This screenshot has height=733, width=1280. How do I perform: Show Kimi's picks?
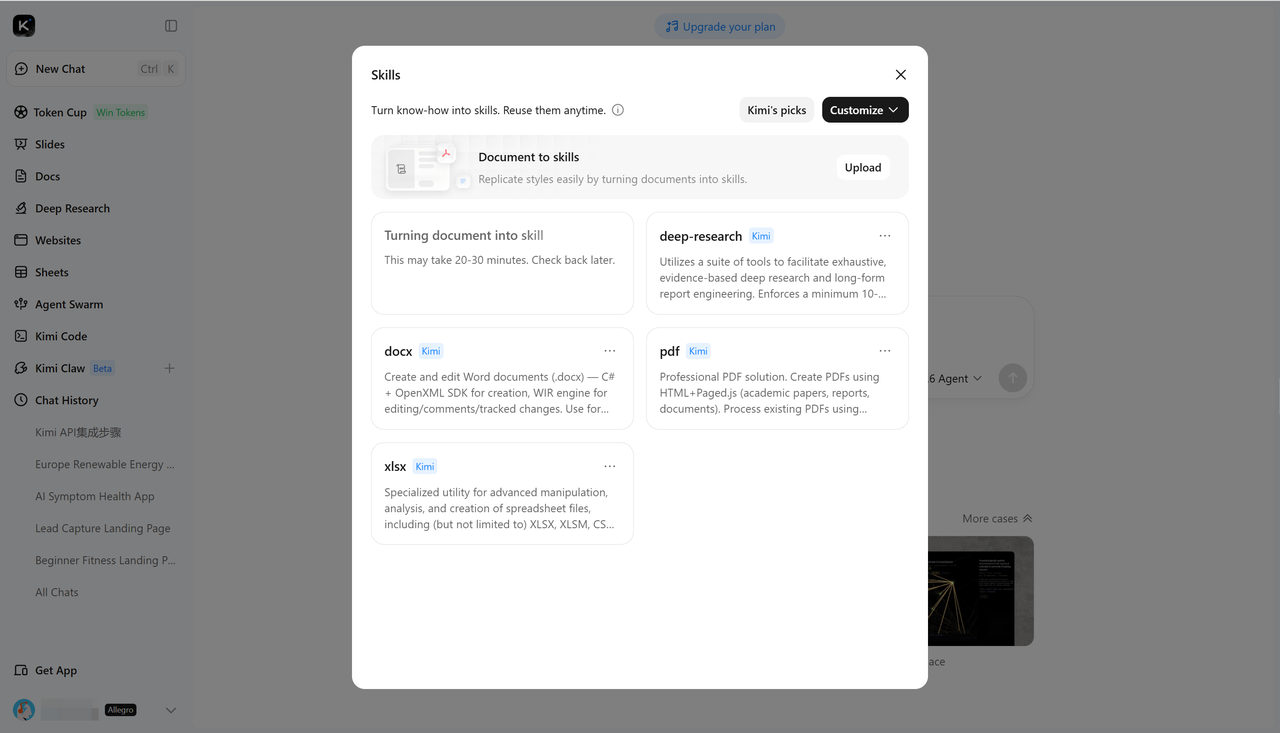tap(777, 110)
